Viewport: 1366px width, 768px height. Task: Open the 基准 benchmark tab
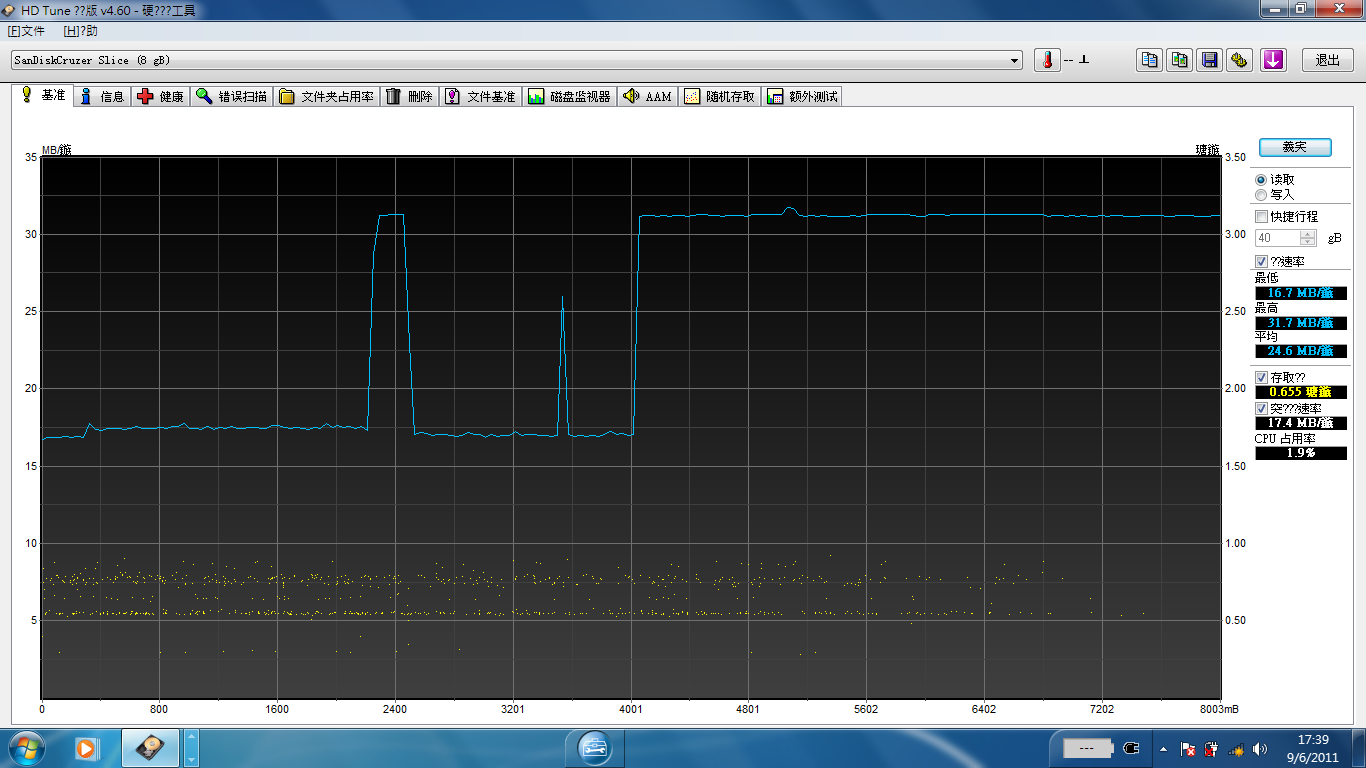[43, 95]
